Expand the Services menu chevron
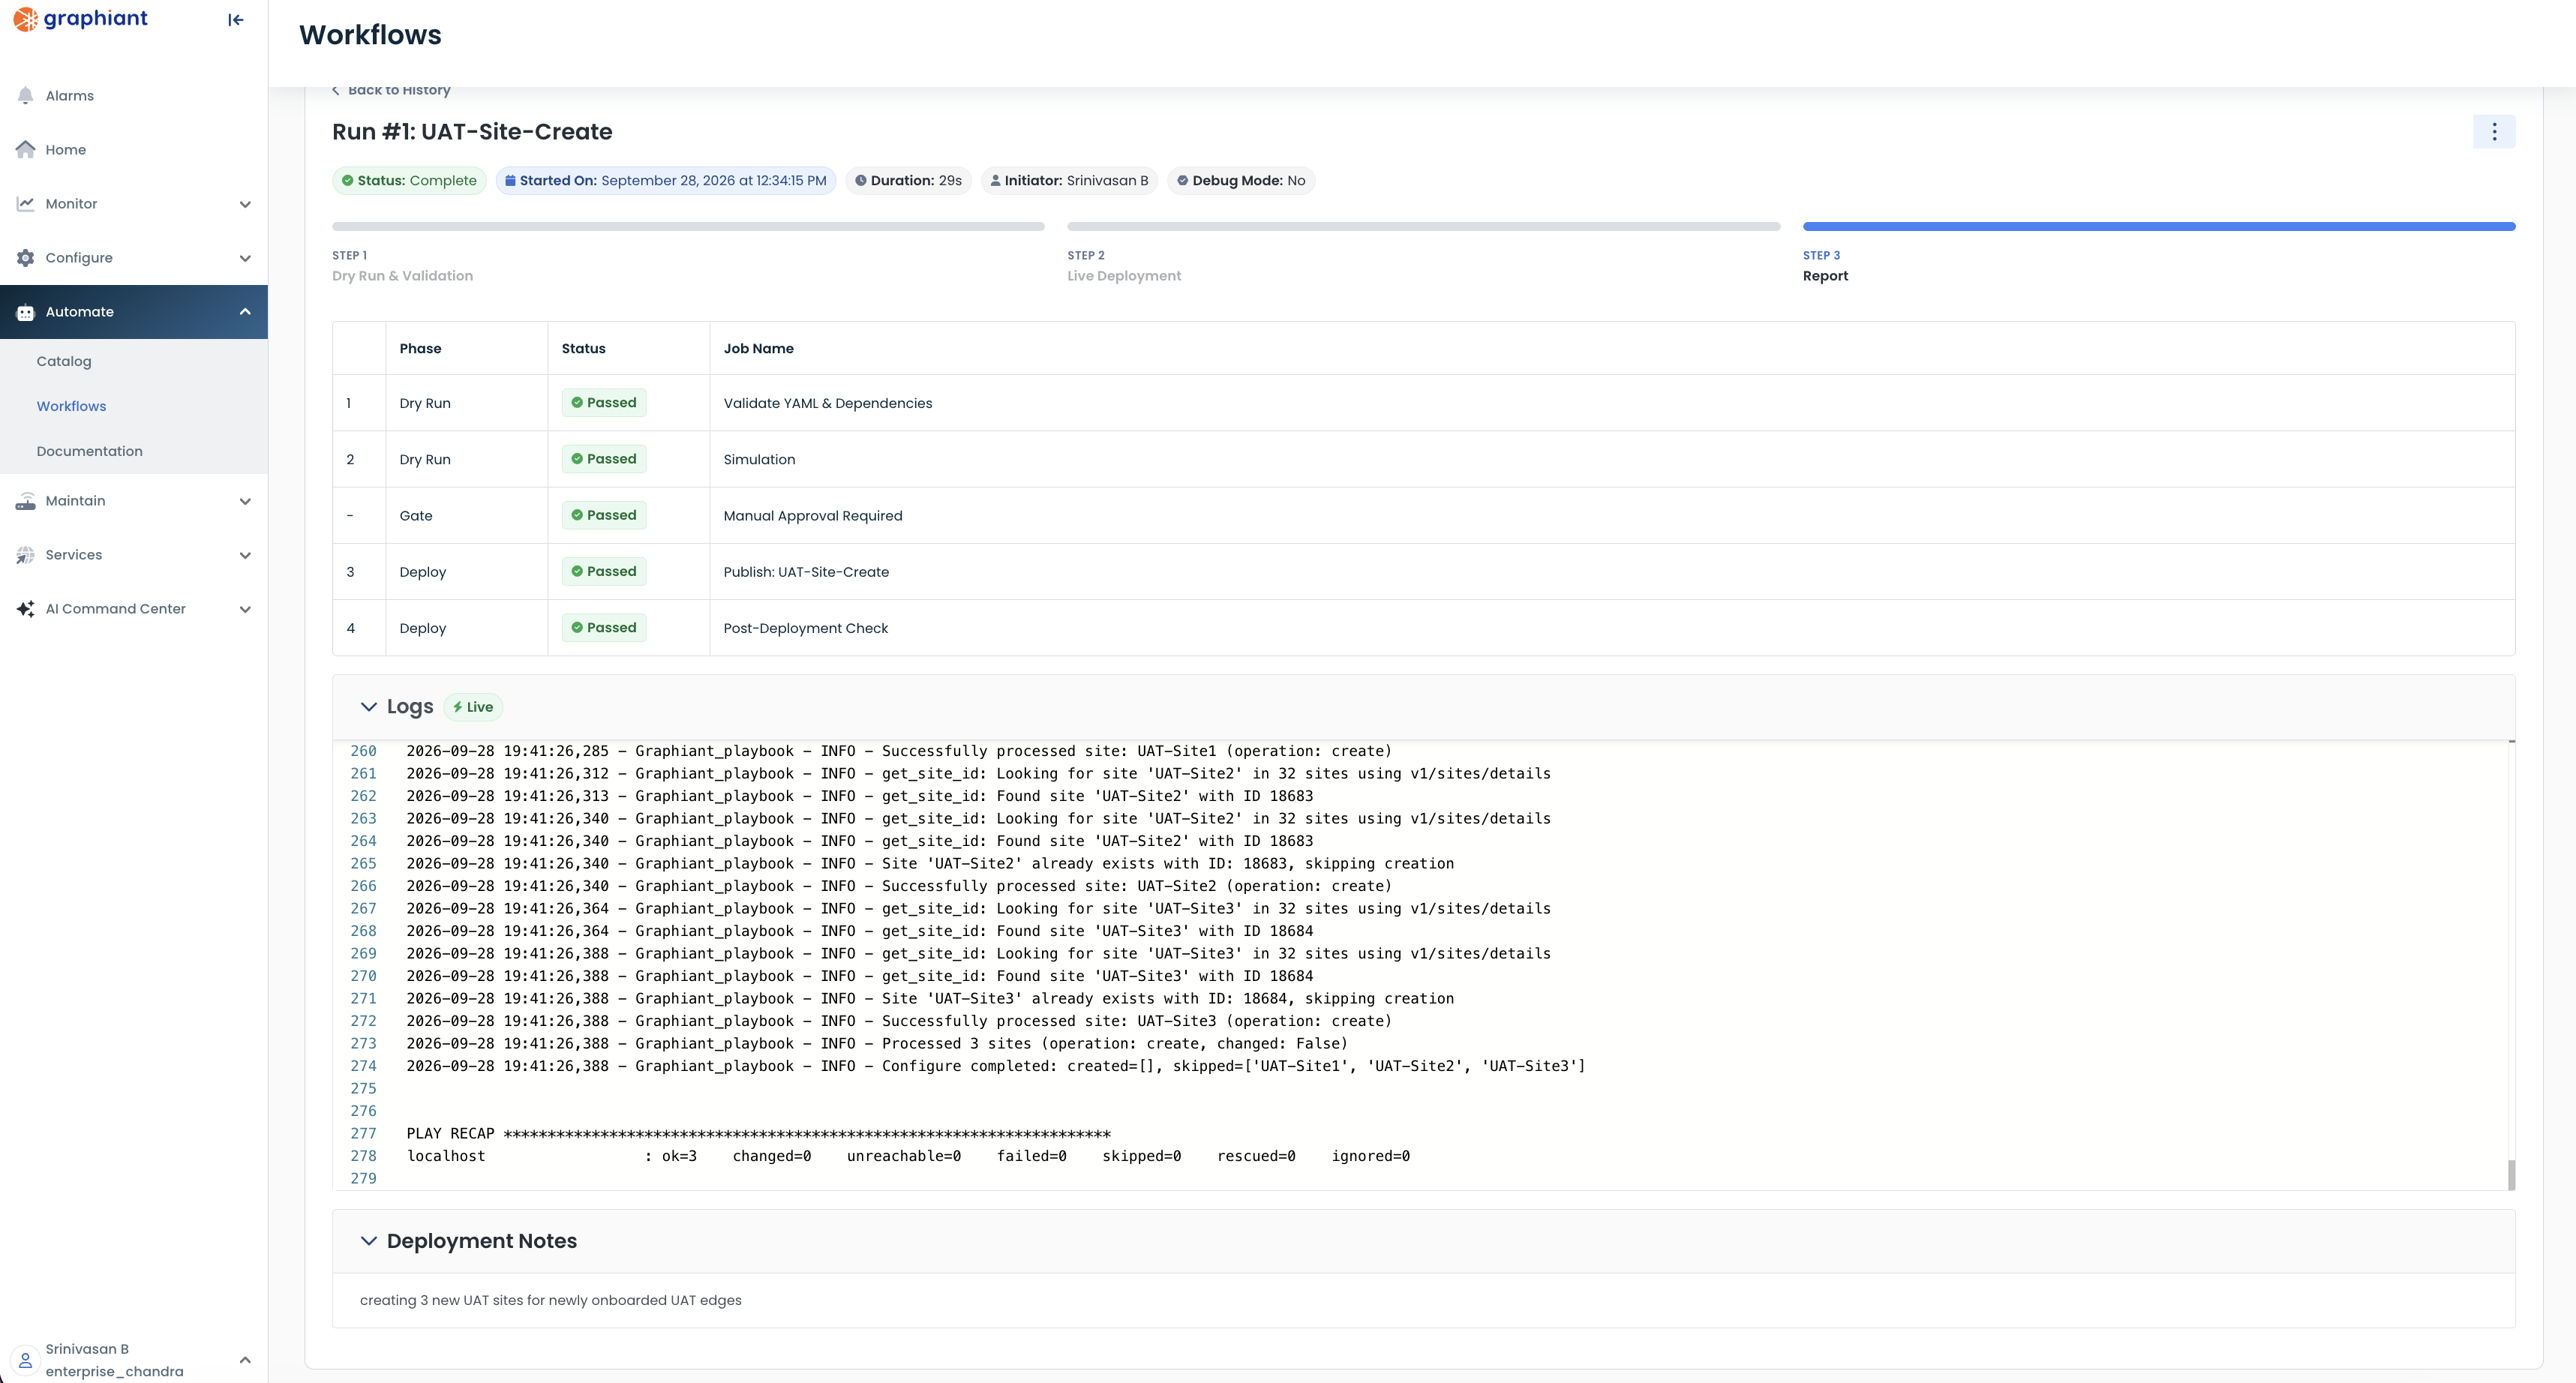 coord(245,555)
